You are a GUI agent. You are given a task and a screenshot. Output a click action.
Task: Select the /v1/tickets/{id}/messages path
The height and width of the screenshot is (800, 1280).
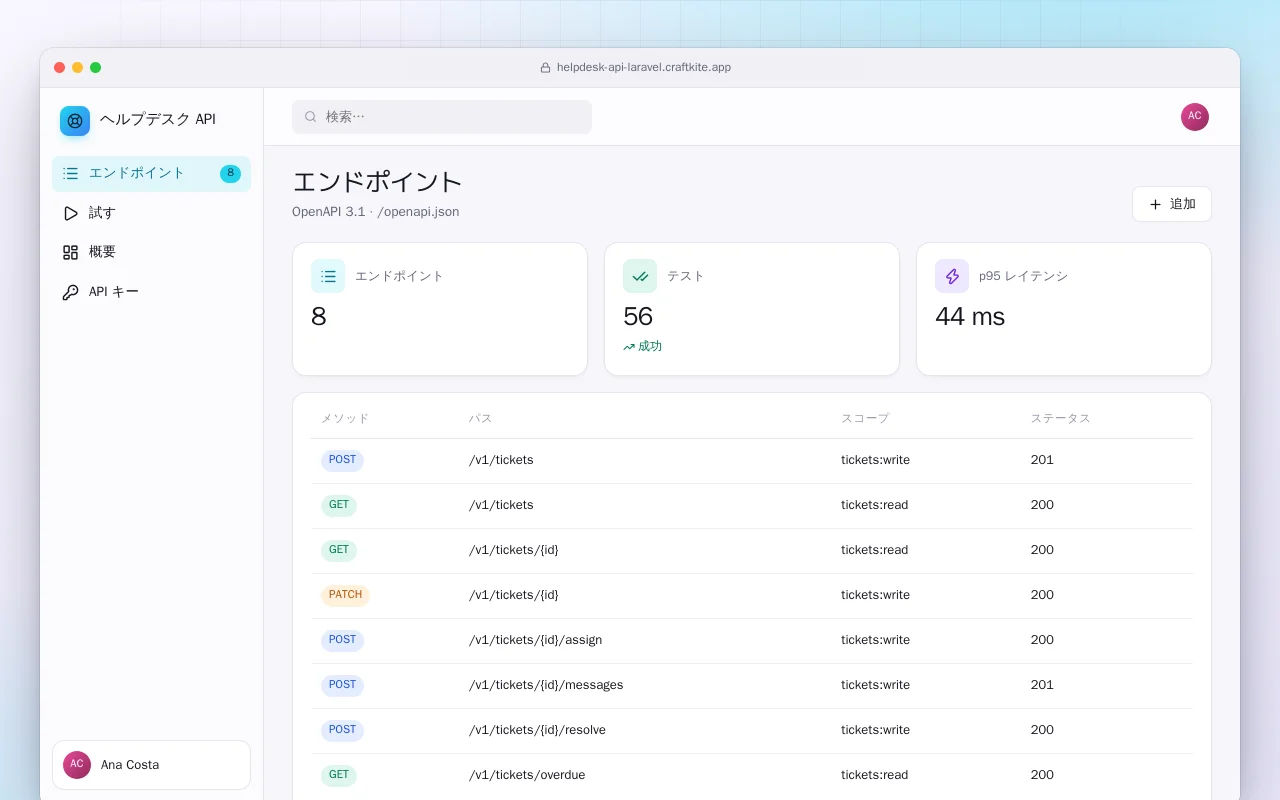(x=546, y=685)
